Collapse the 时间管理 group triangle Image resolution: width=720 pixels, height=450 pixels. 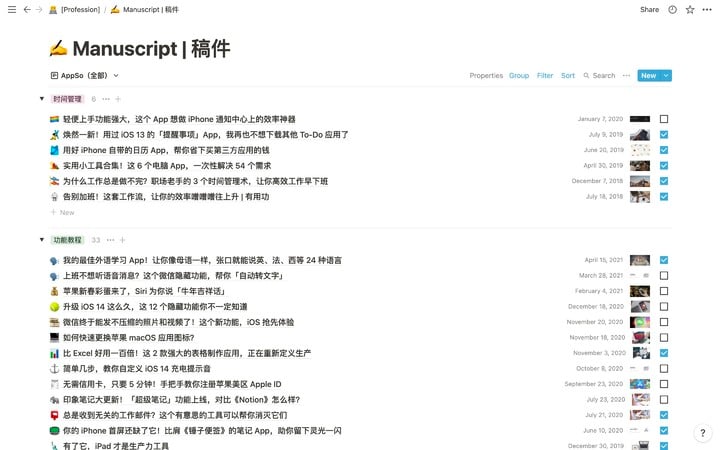tap(42, 99)
